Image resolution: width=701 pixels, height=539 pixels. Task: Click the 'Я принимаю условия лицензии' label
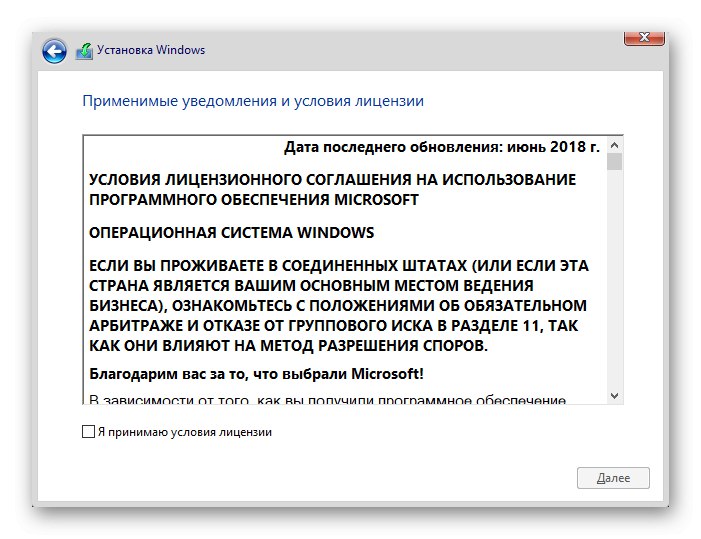[x=185, y=432]
